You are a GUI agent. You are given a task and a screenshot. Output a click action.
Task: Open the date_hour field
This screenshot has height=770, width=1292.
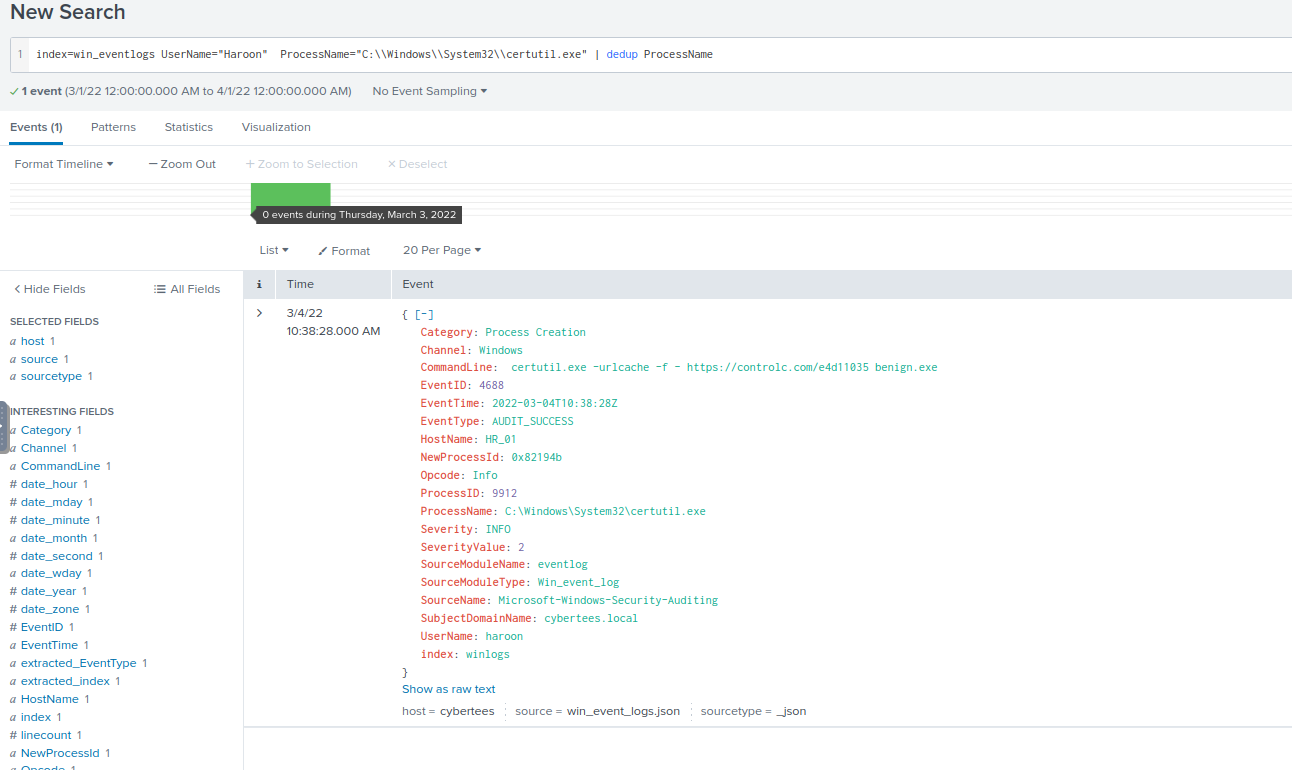pos(48,484)
